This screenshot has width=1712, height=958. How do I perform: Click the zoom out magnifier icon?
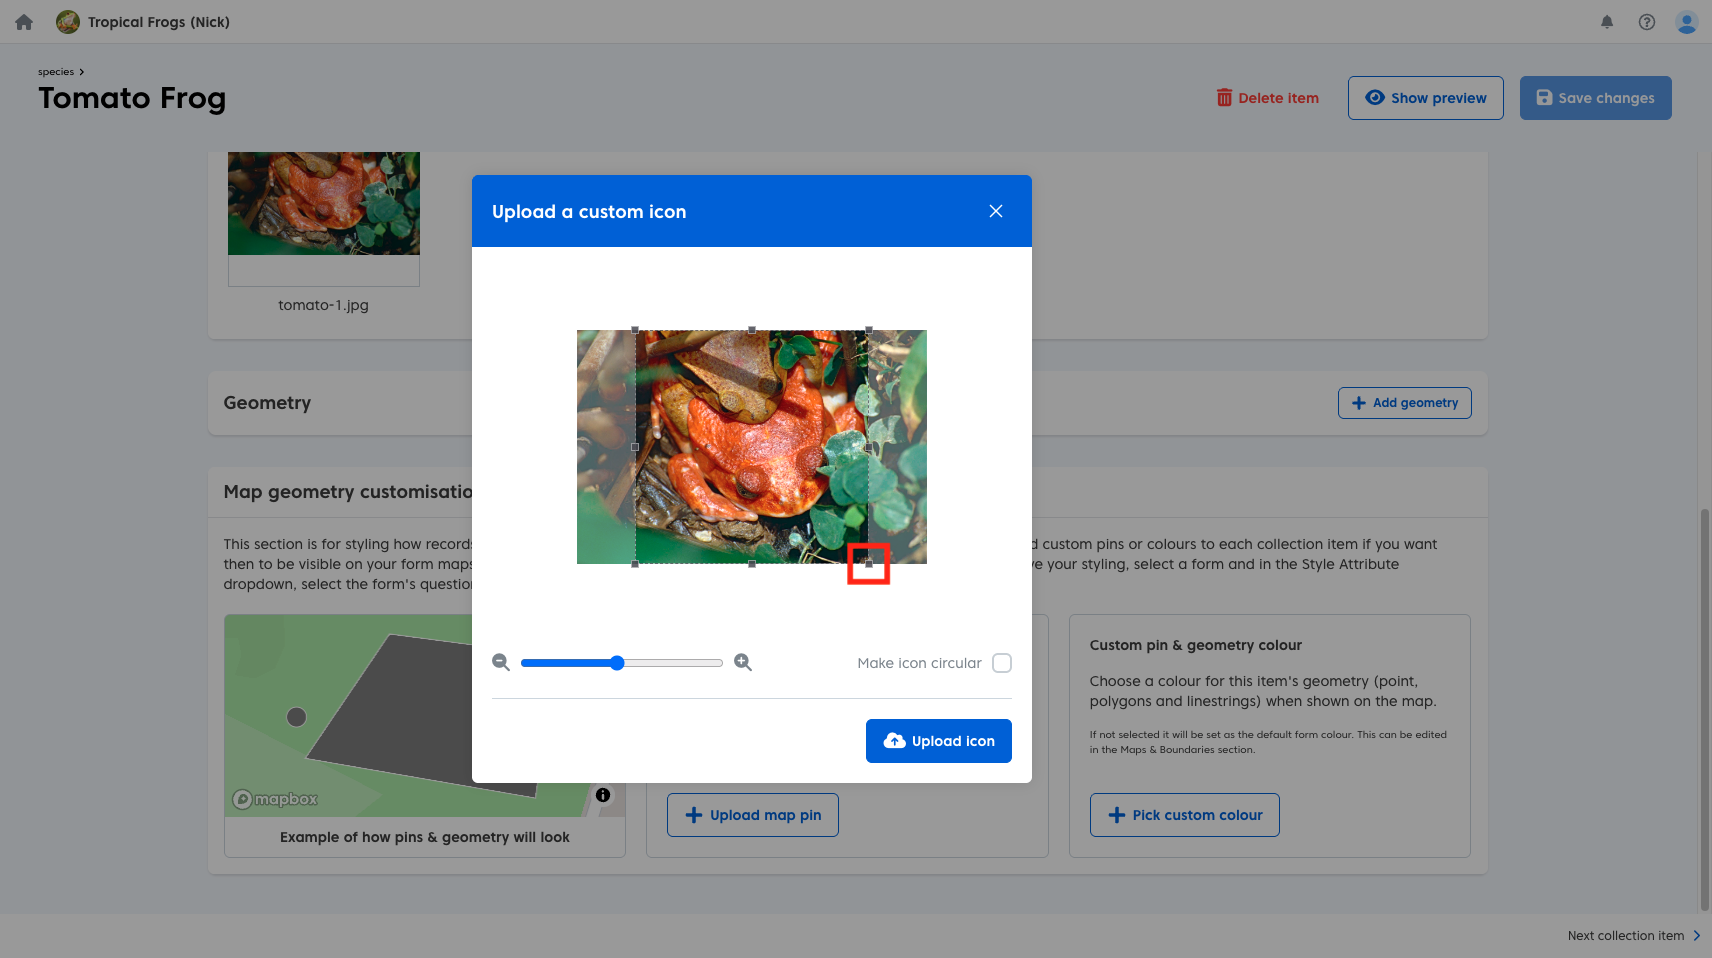[x=501, y=663]
